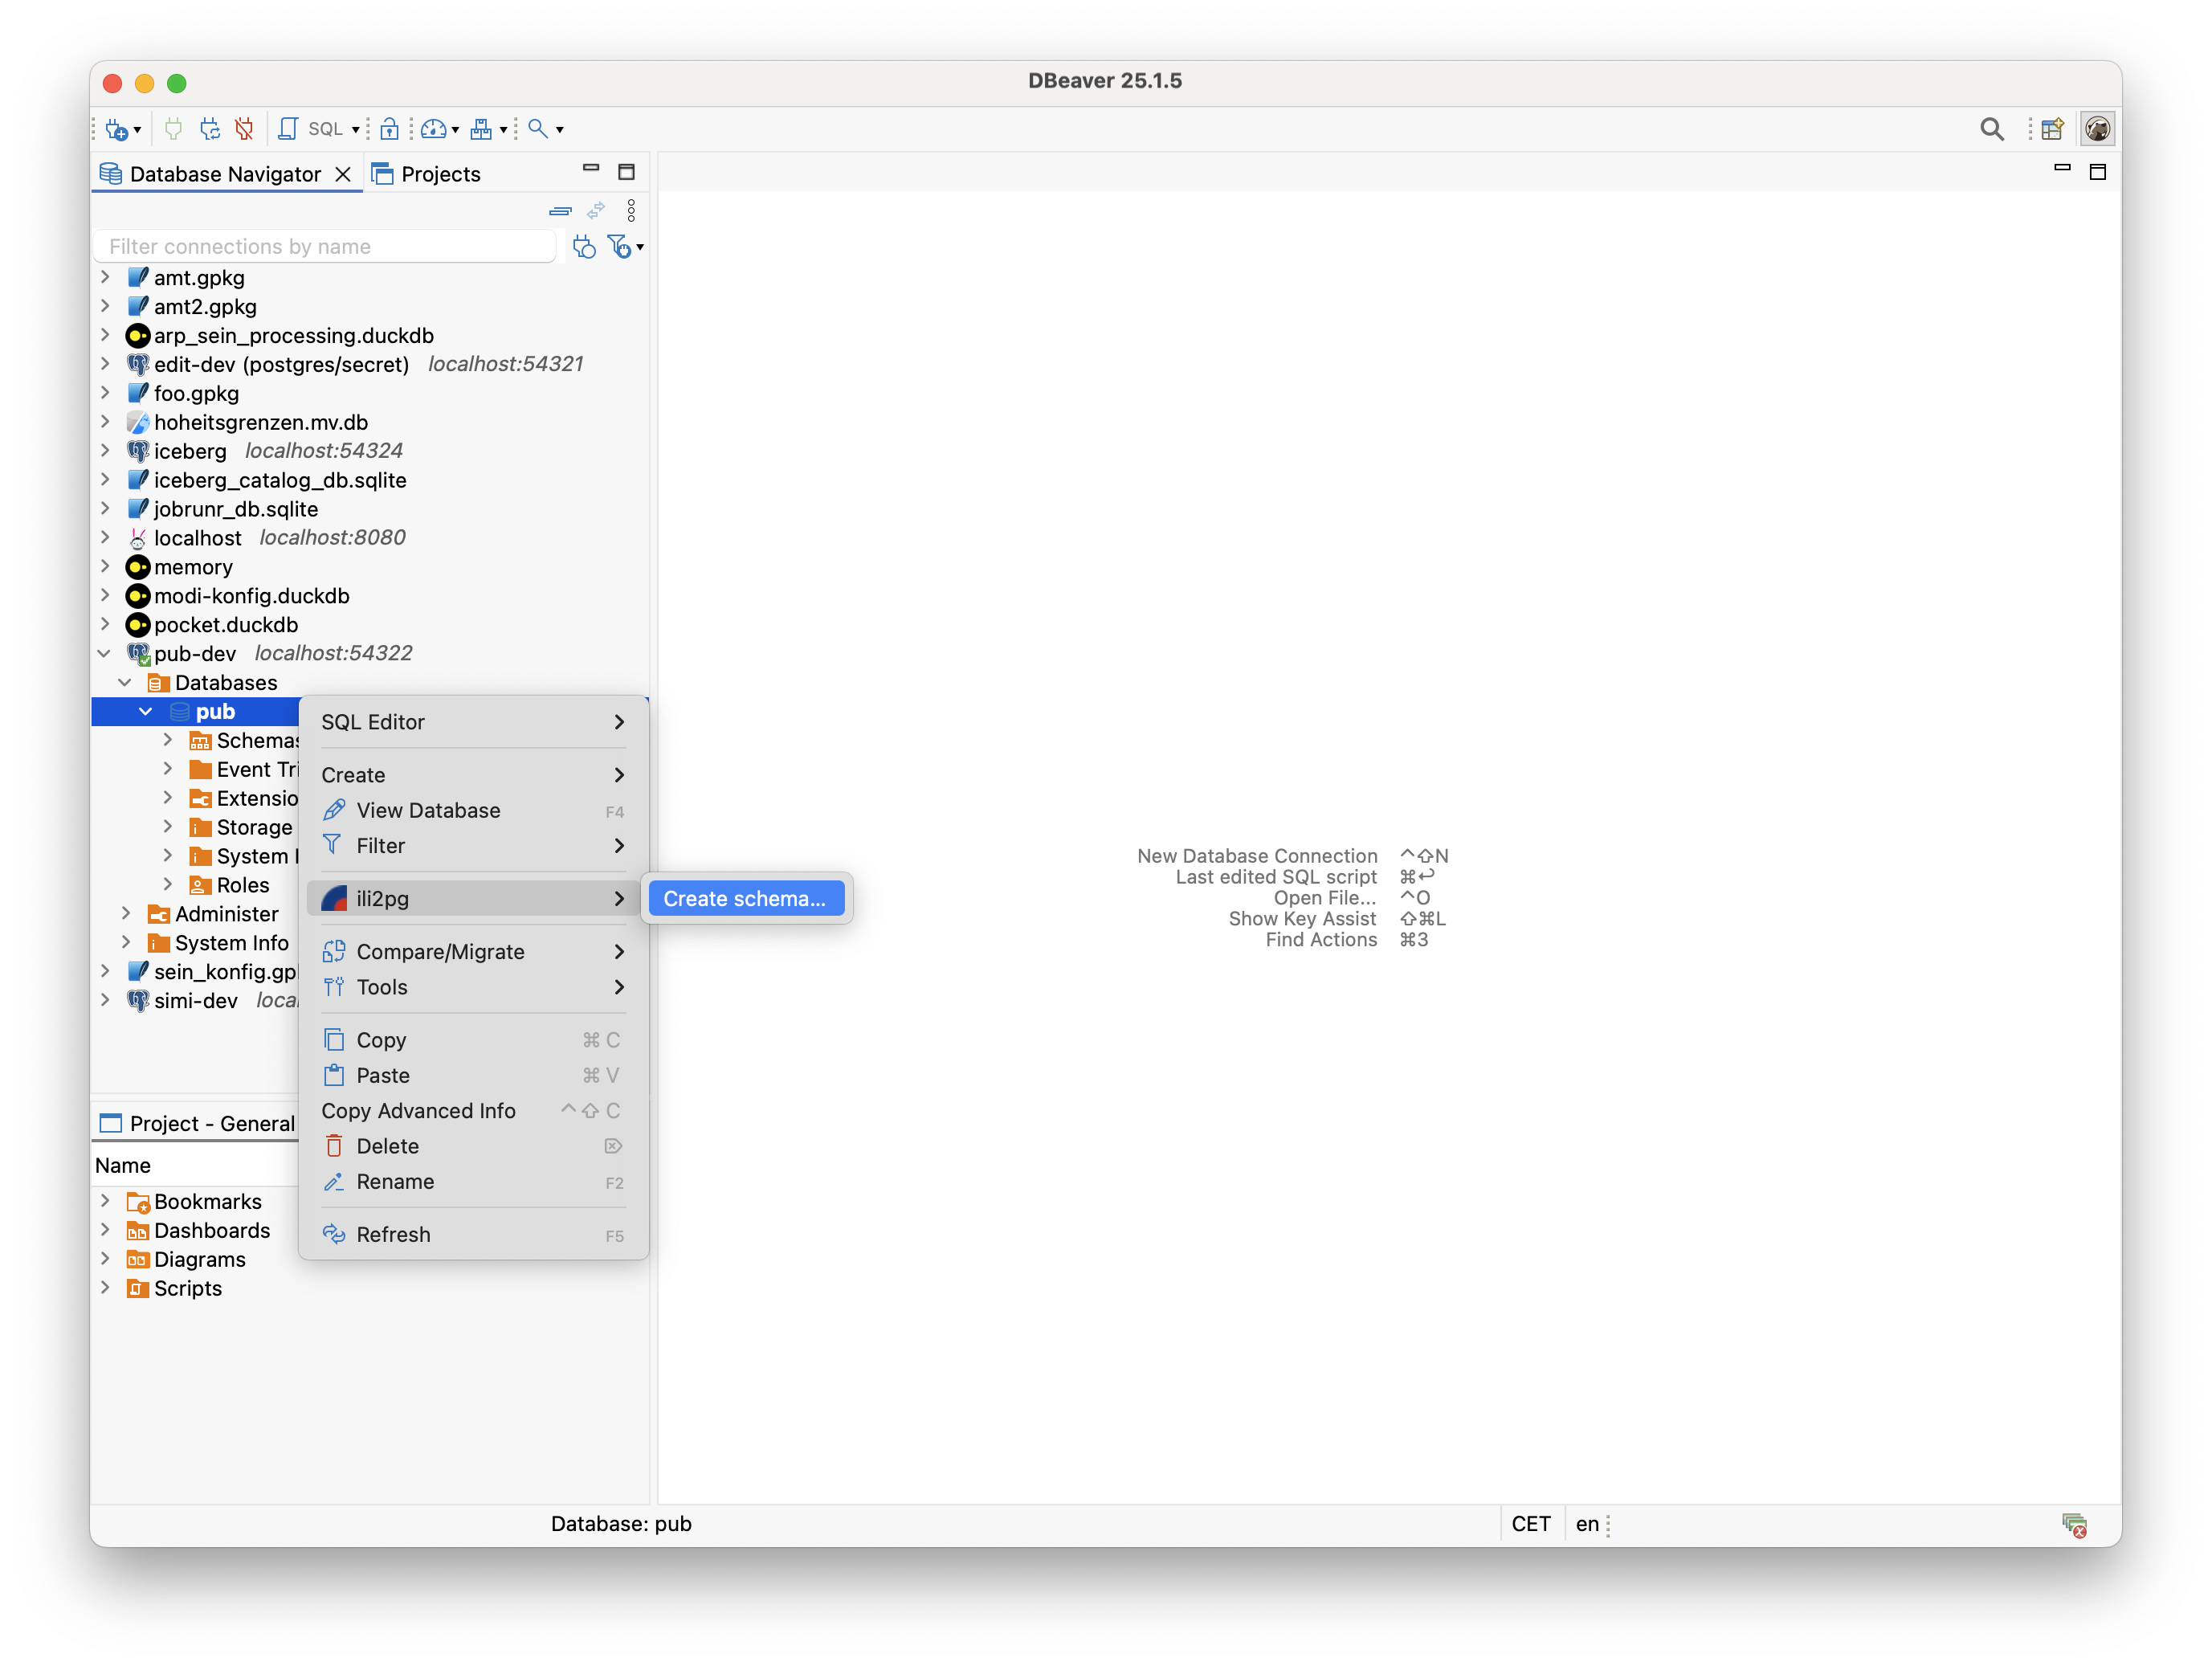This screenshot has width=2212, height=1666.
Task: Click the magnifier search icon at top right
Action: pyautogui.click(x=1991, y=129)
